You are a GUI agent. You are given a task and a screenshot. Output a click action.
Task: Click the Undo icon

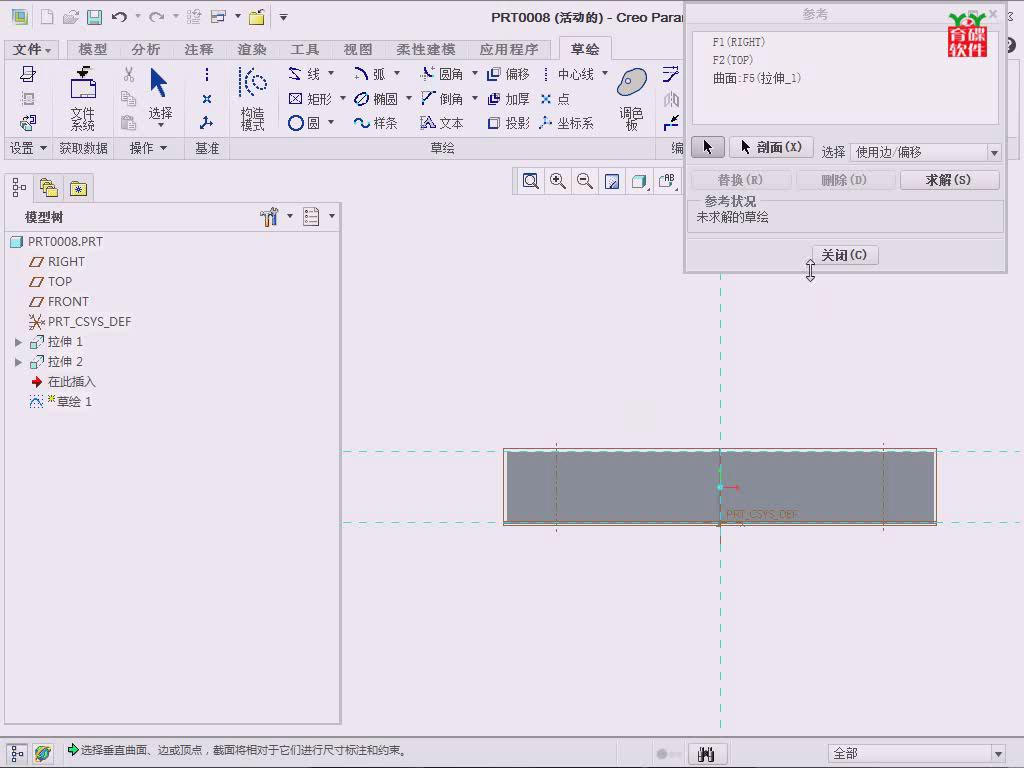tap(119, 17)
